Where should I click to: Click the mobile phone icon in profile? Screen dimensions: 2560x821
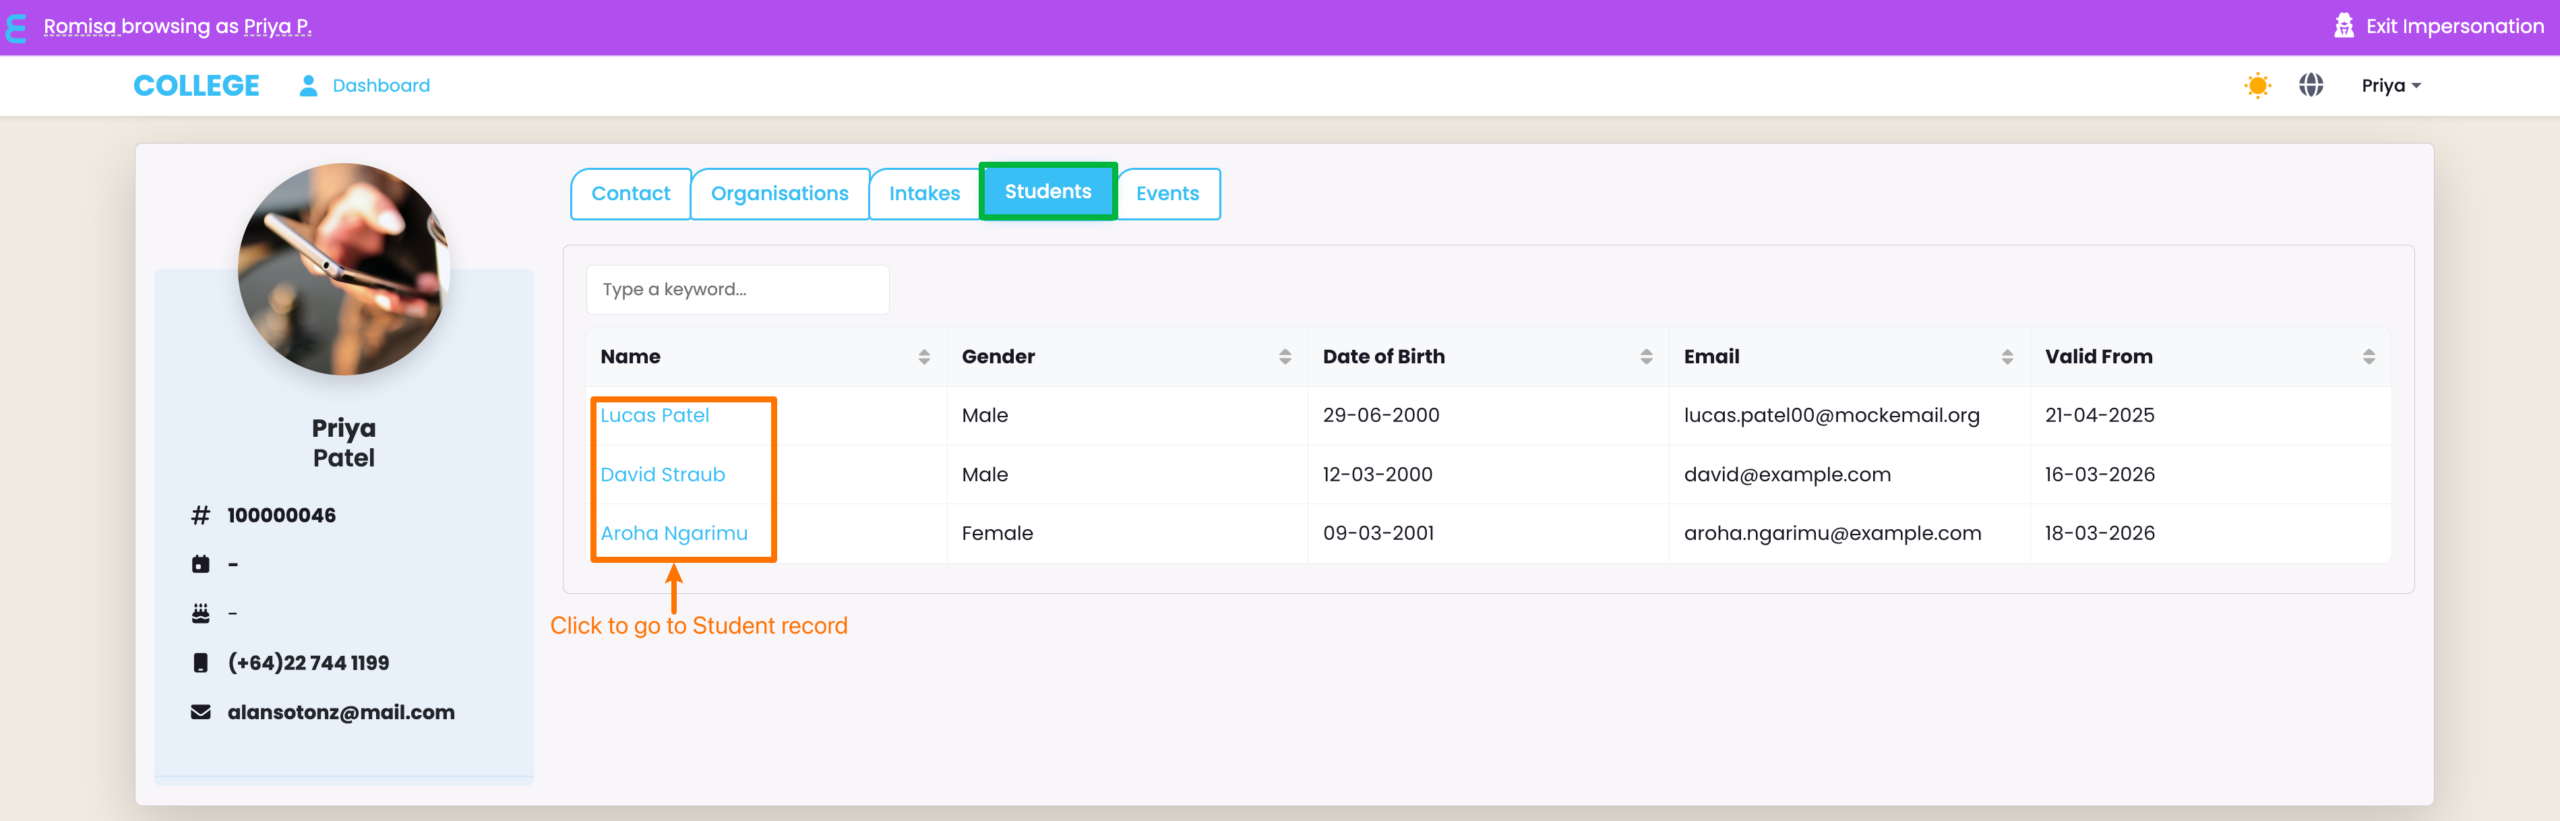tap(201, 663)
